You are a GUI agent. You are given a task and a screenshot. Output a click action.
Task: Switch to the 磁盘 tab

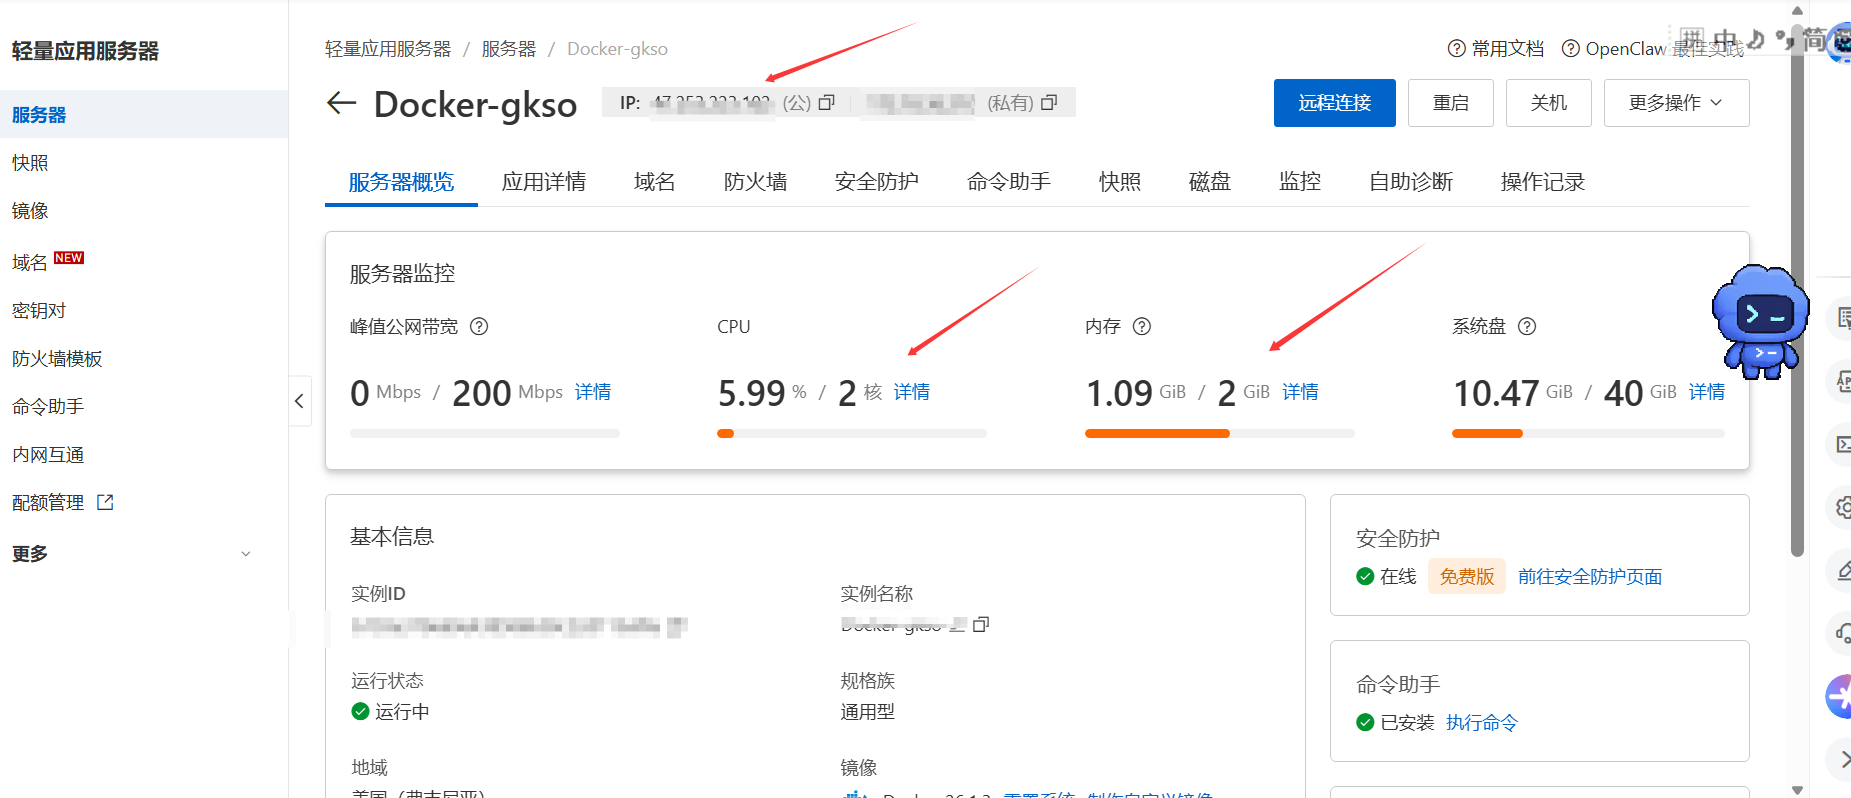tap(1209, 182)
